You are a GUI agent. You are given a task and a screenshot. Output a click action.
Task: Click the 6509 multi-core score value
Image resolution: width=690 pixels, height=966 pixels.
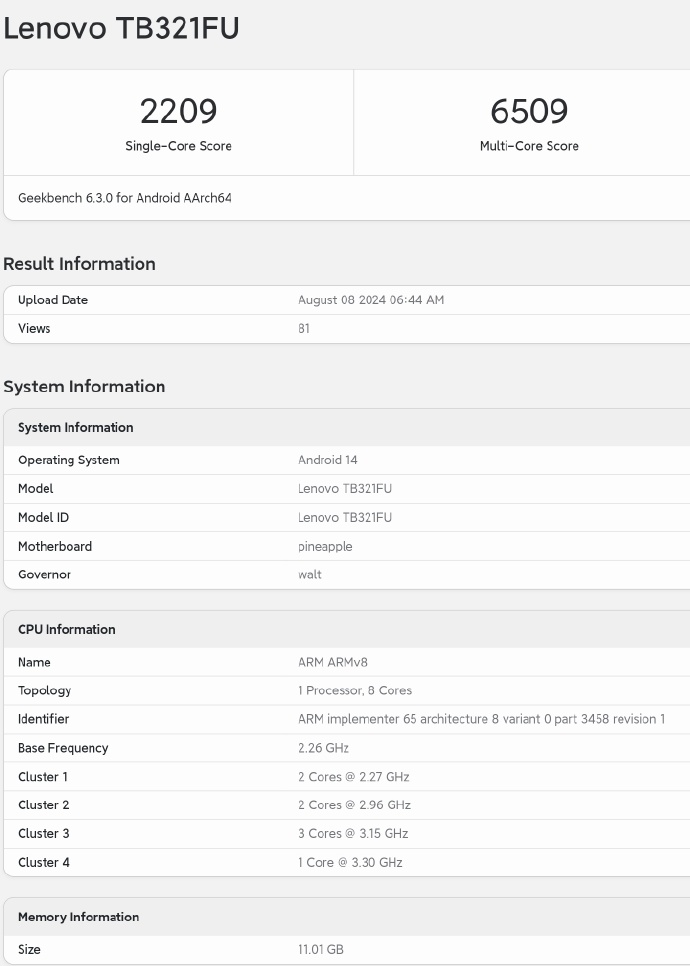[529, 111]
